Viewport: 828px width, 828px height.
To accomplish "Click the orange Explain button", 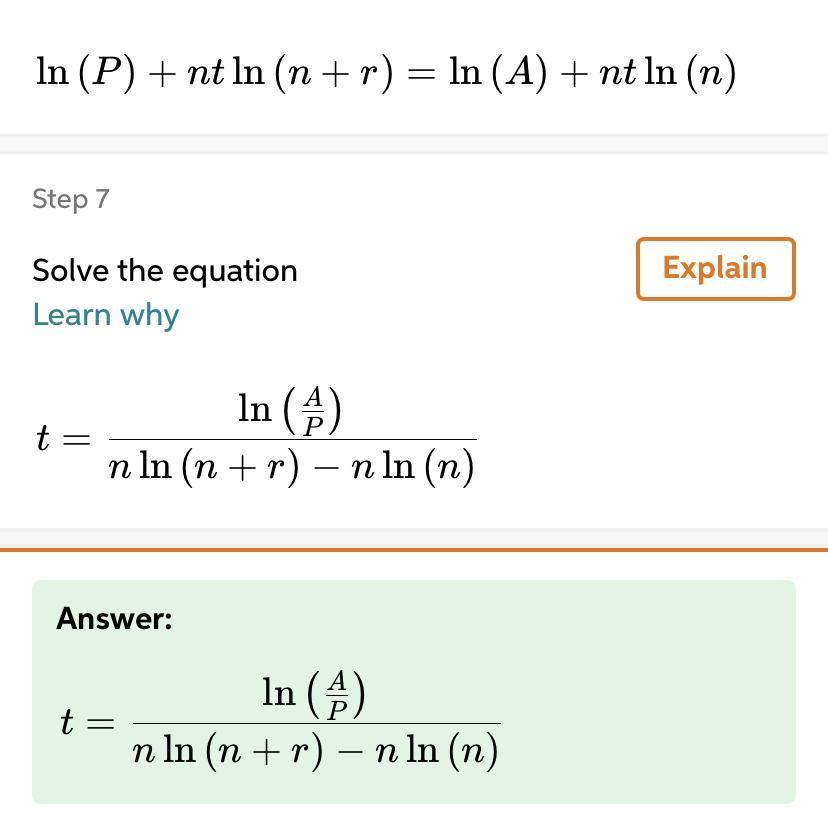I will [715, 268].
